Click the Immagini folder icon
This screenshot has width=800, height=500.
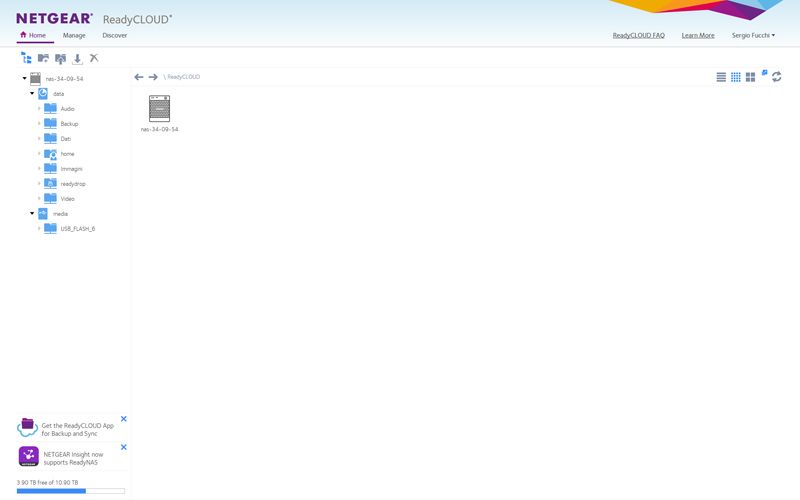pos(50,168)
